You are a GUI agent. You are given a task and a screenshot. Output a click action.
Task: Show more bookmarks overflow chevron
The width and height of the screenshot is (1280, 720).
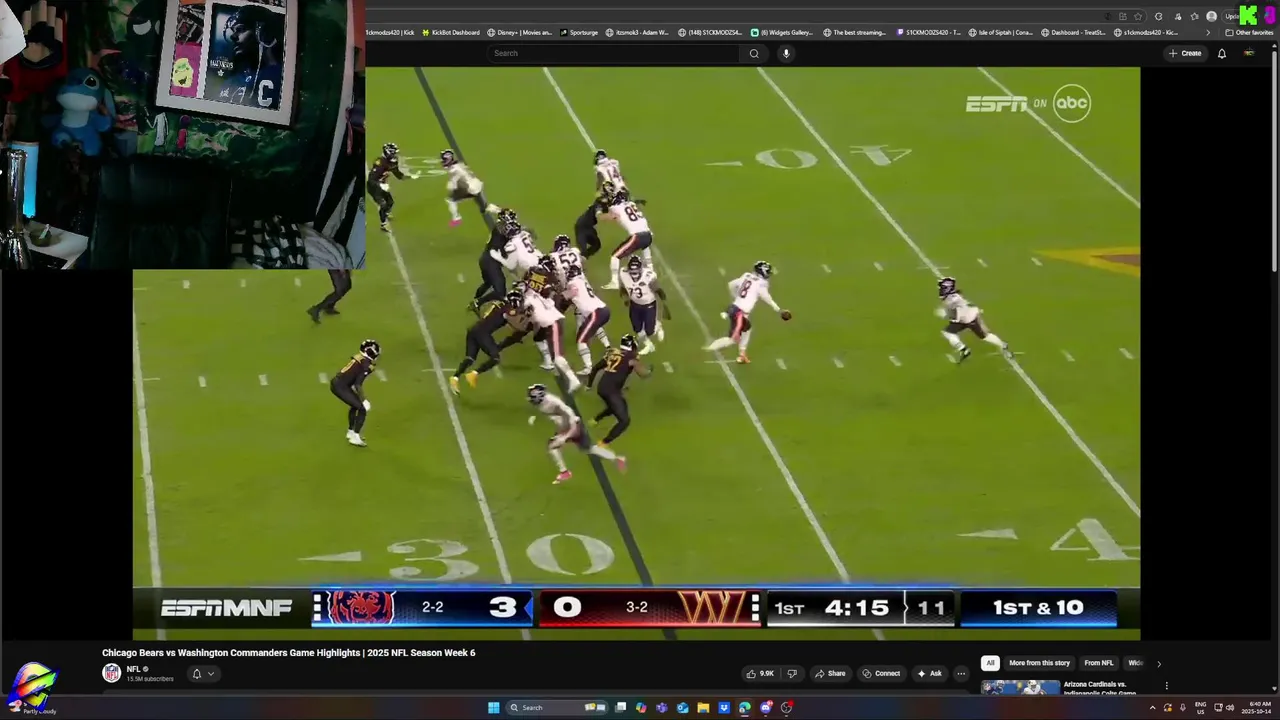(x=1208, y=32)
